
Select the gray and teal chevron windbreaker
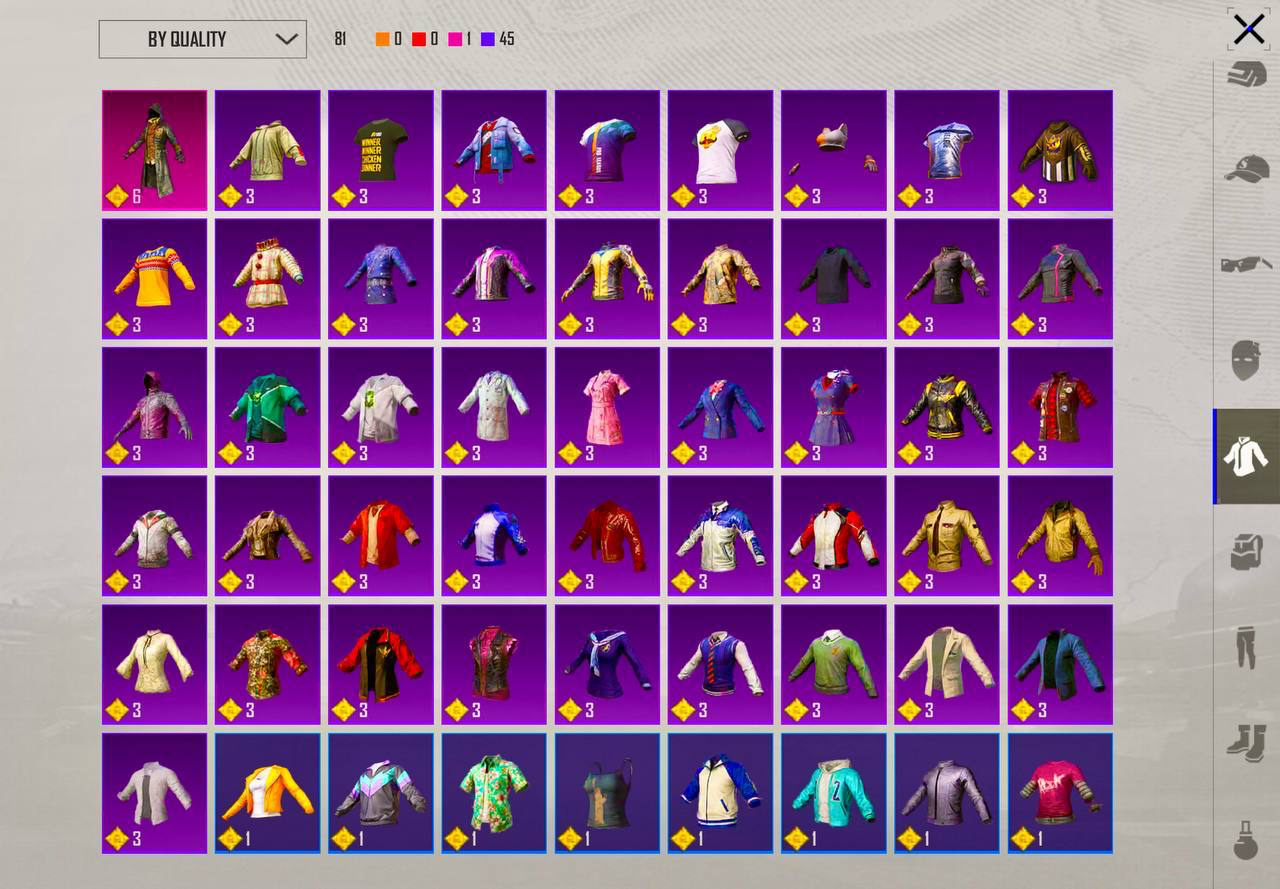click(x=381, y=793)
